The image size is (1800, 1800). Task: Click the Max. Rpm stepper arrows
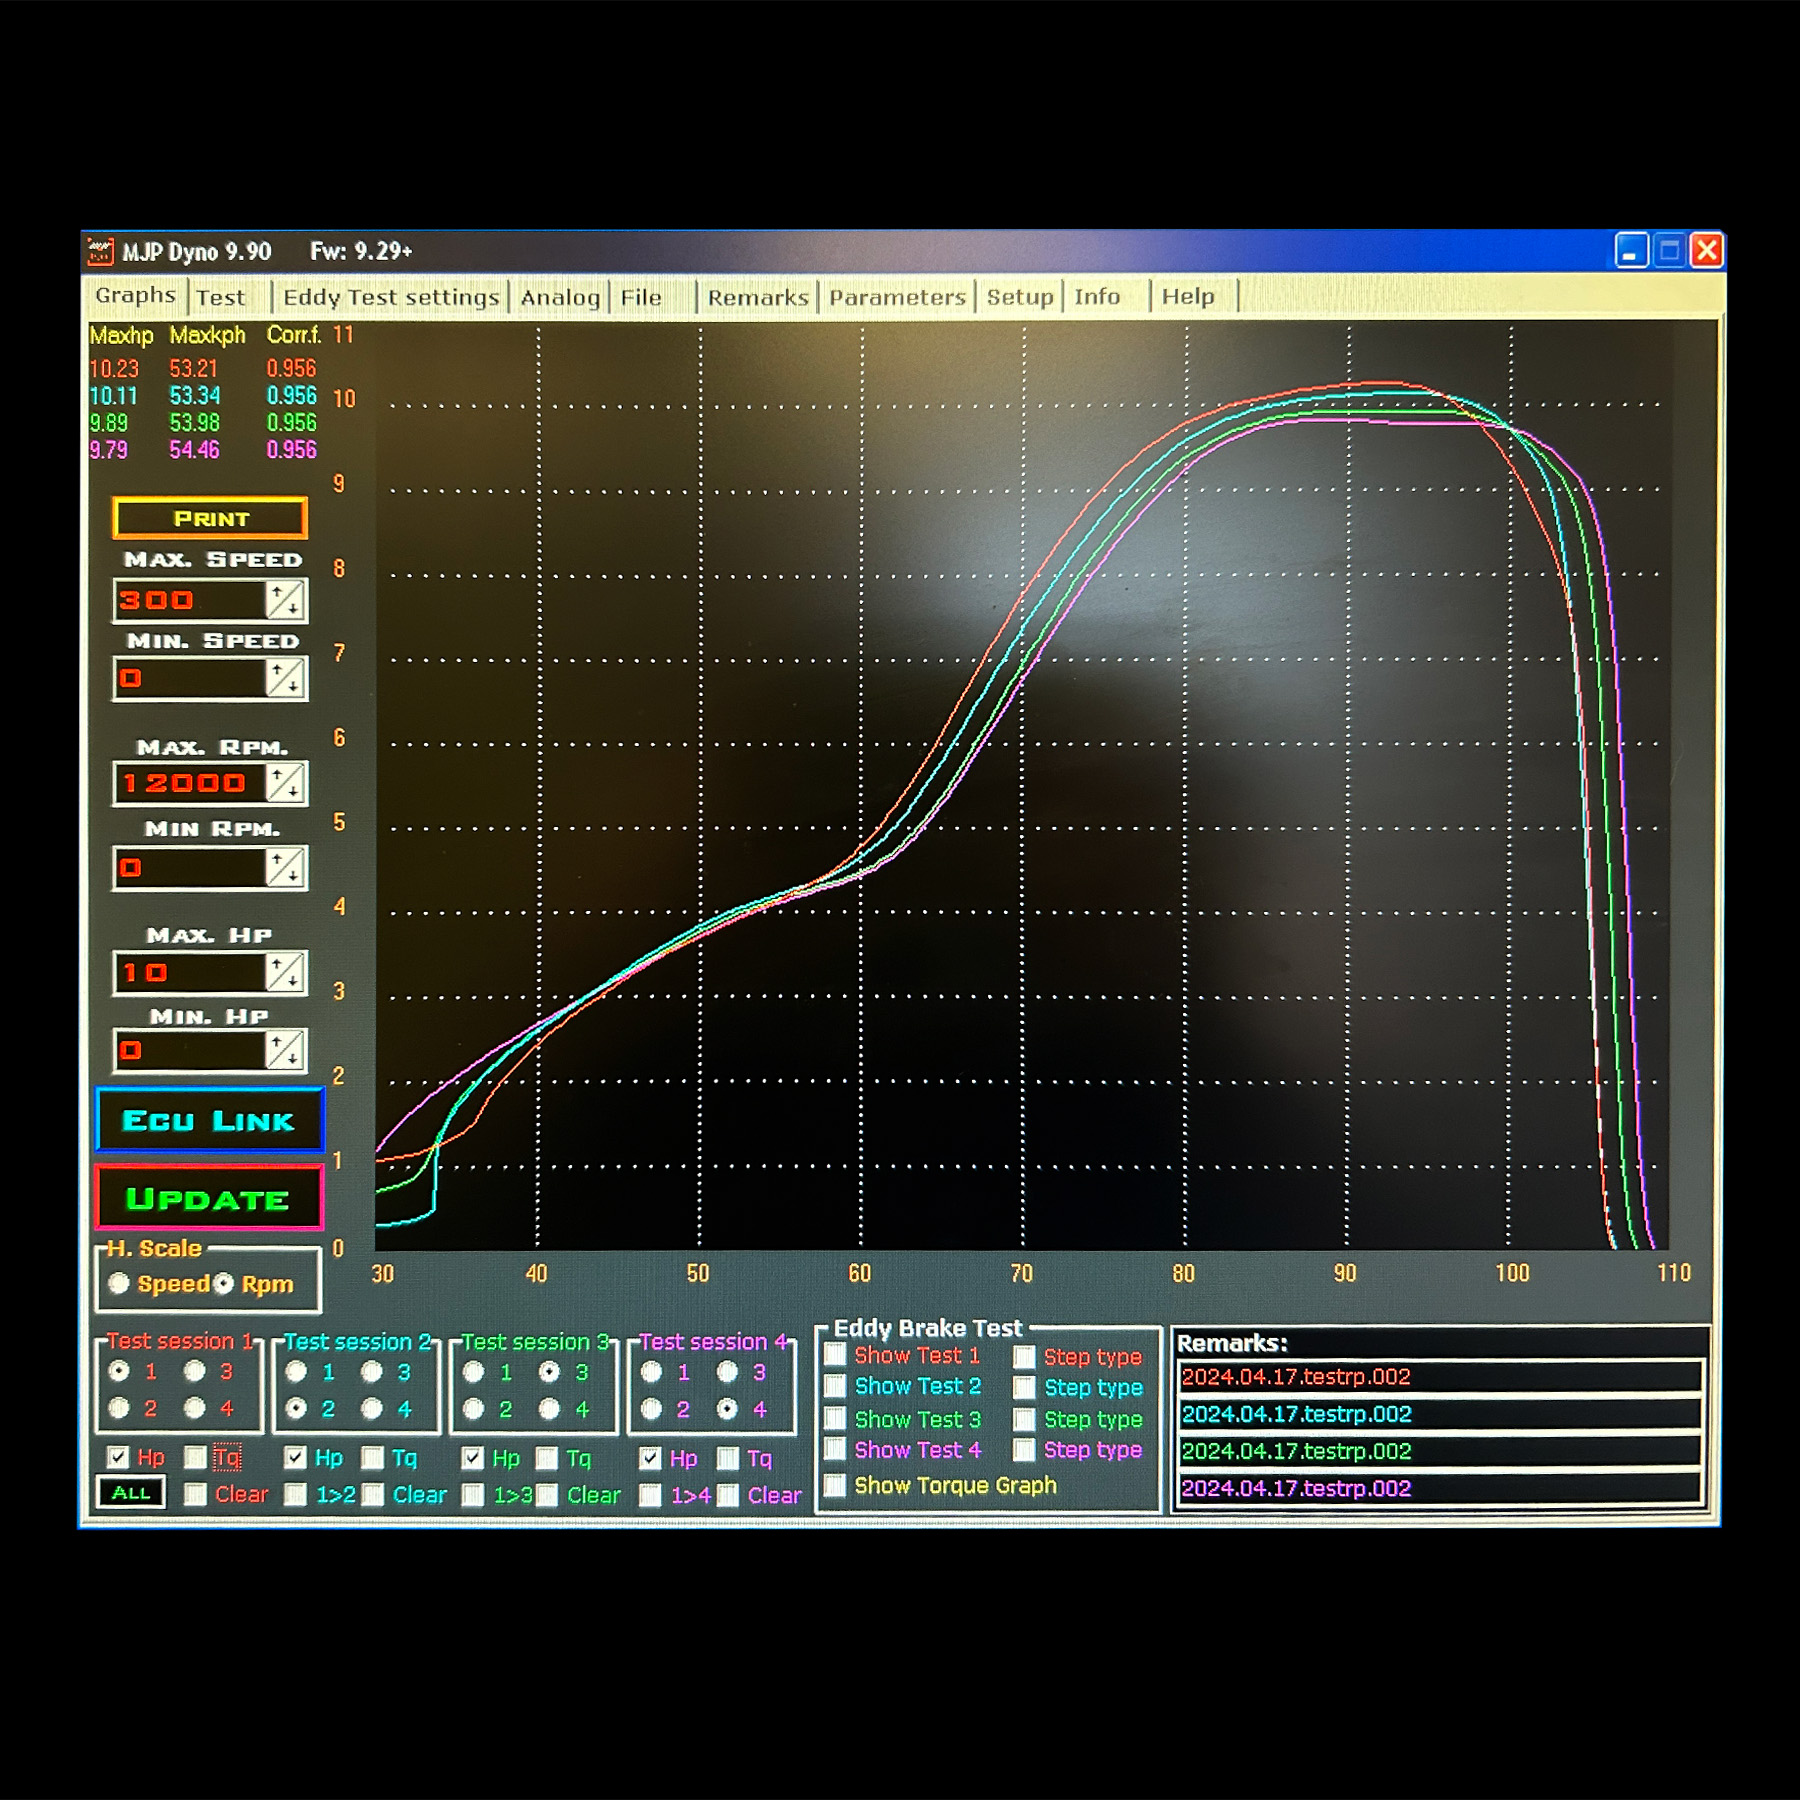click(285, 783)
